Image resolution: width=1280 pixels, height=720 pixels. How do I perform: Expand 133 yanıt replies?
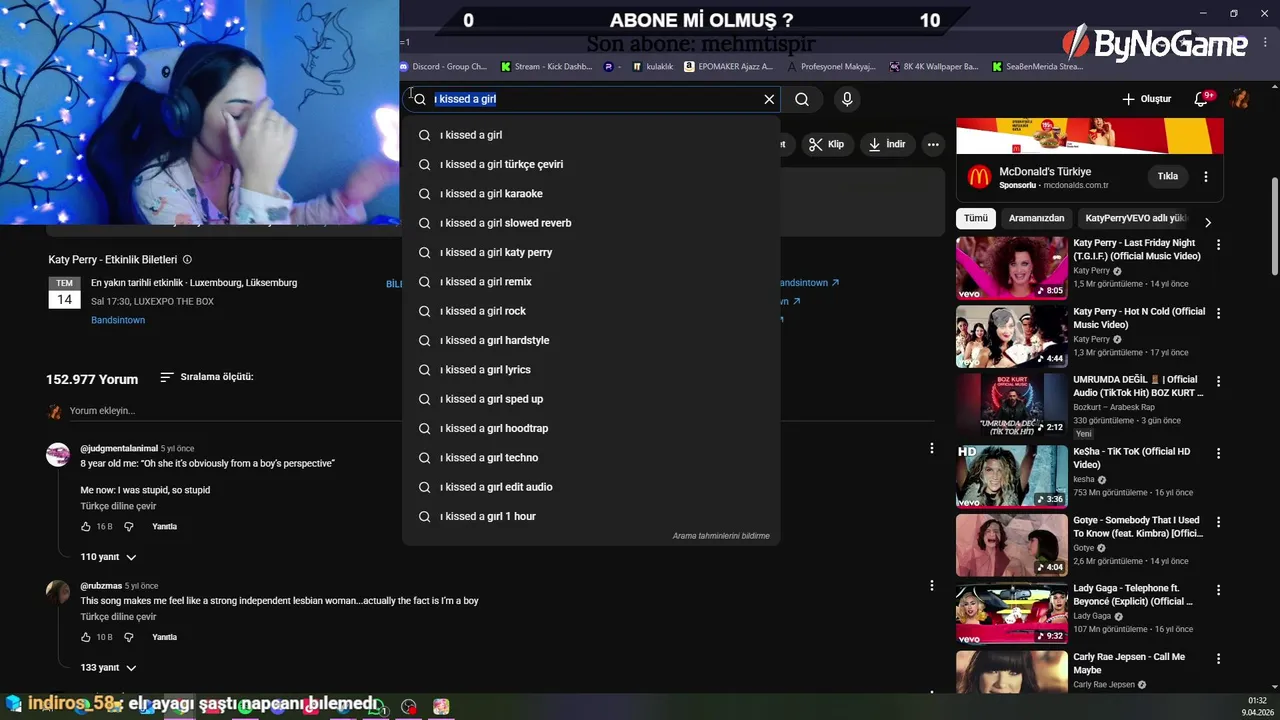[x=108, y=667]
